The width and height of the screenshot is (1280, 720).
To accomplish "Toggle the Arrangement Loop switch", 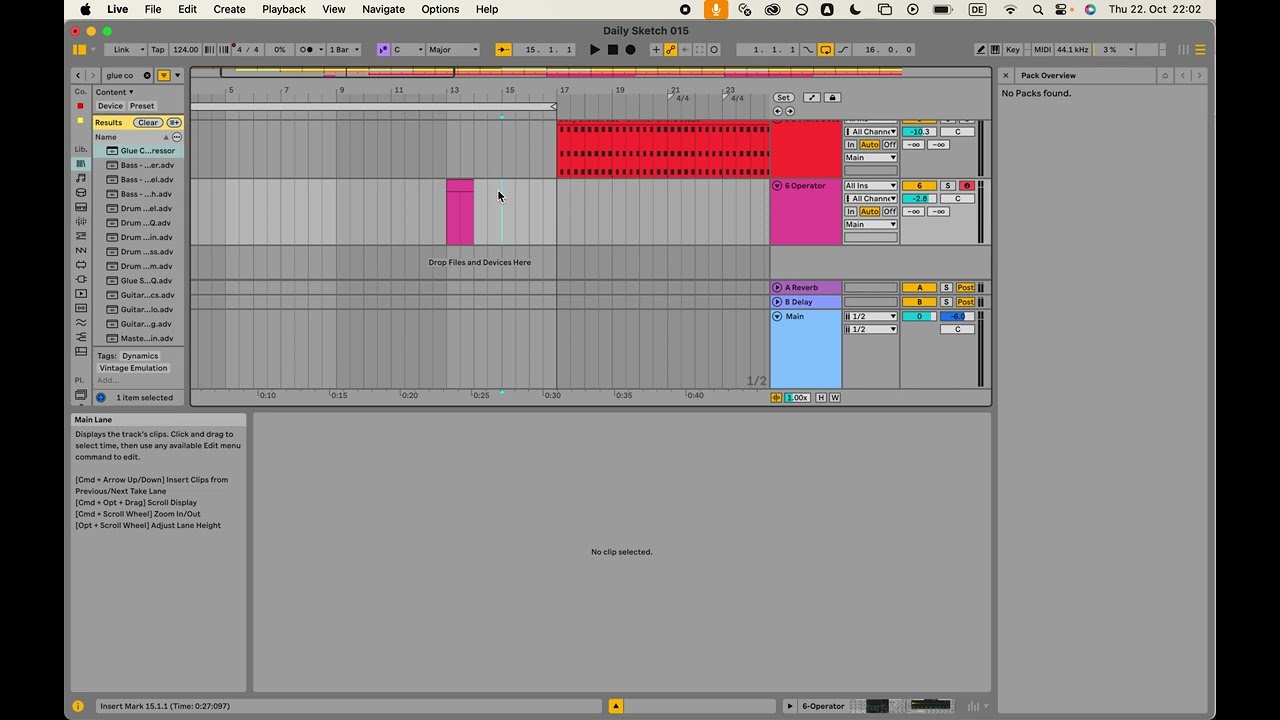I will 825,49.
